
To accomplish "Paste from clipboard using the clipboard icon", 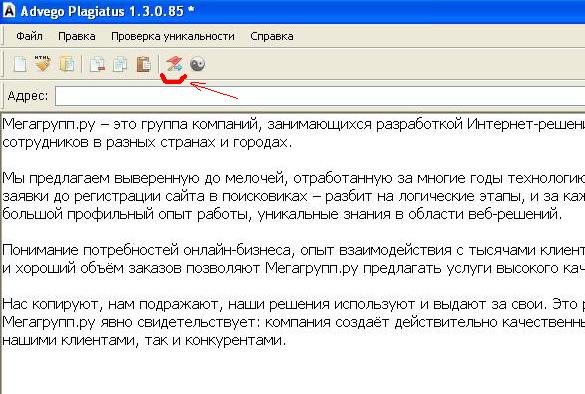I will point(144,64).
